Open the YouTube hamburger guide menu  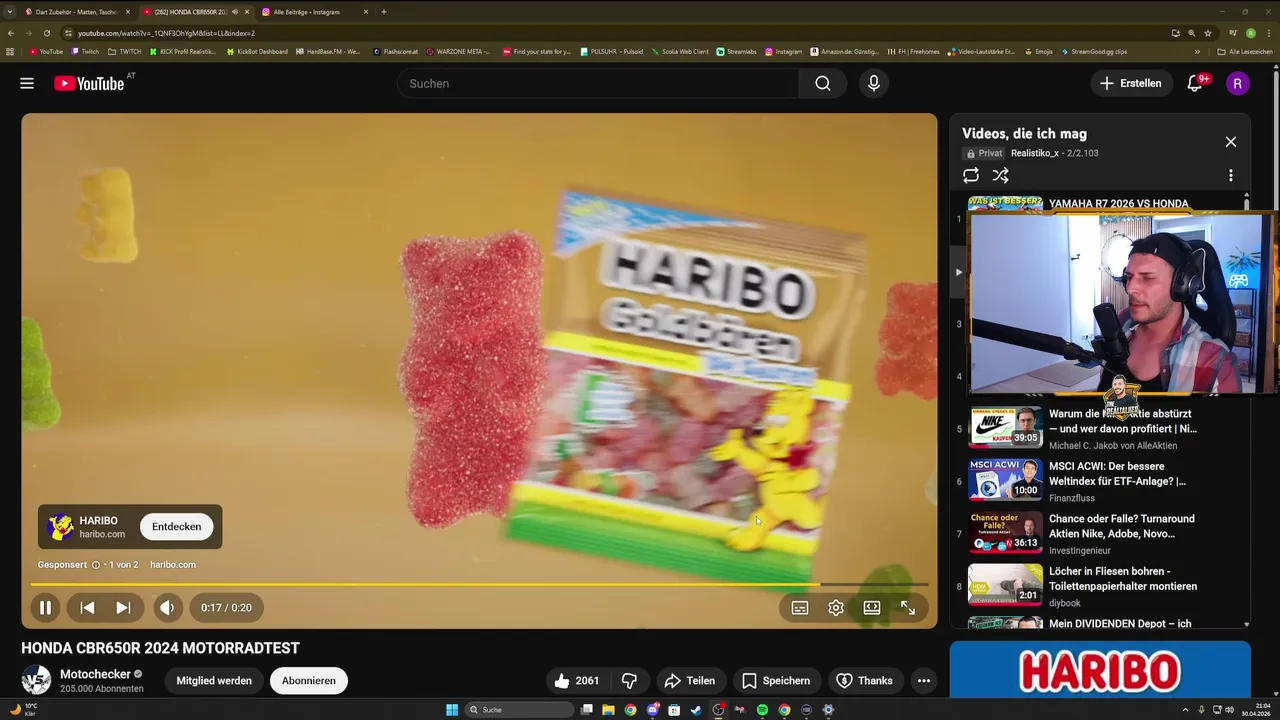[x=27, y=83]
